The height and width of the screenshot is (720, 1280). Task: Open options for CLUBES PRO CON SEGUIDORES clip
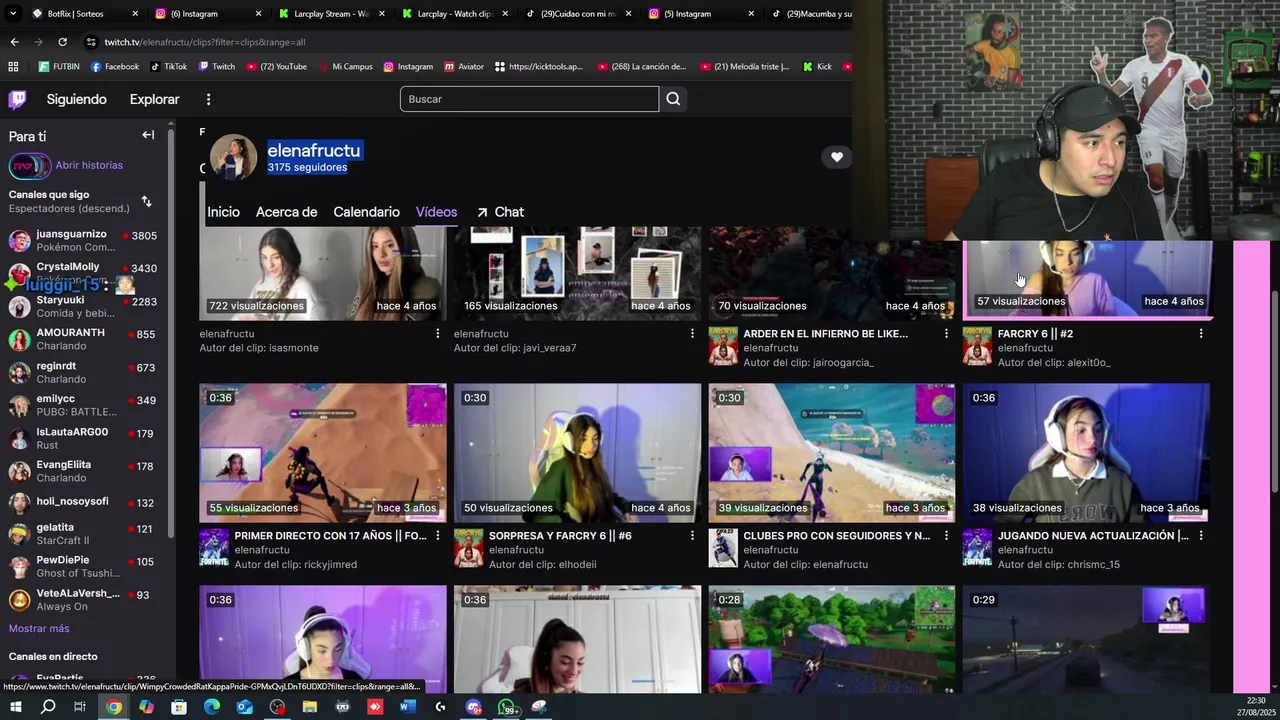click(946, 536)
